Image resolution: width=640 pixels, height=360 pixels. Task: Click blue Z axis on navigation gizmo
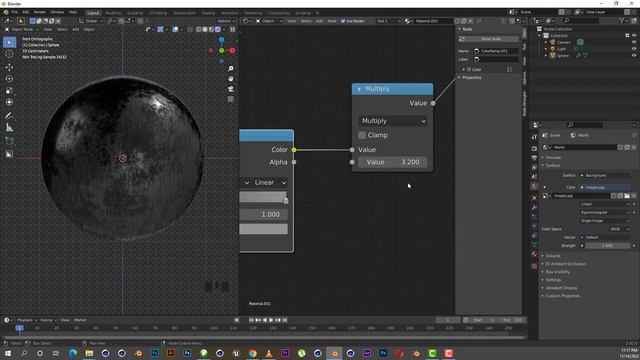pyautogui.click(x=222, y=40)
